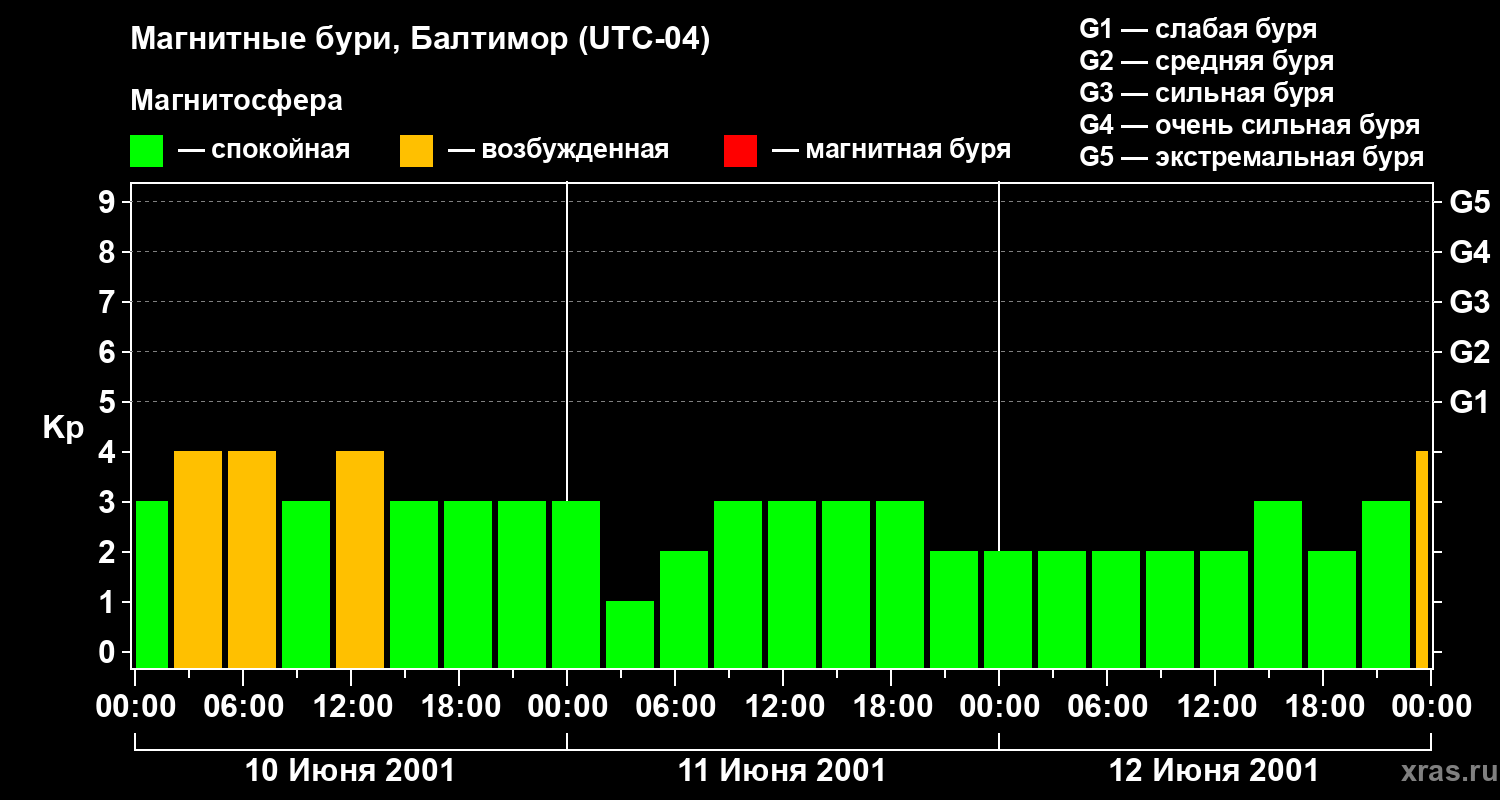
Task: Click the G1 label on right axis
Action: point(1469,402)
